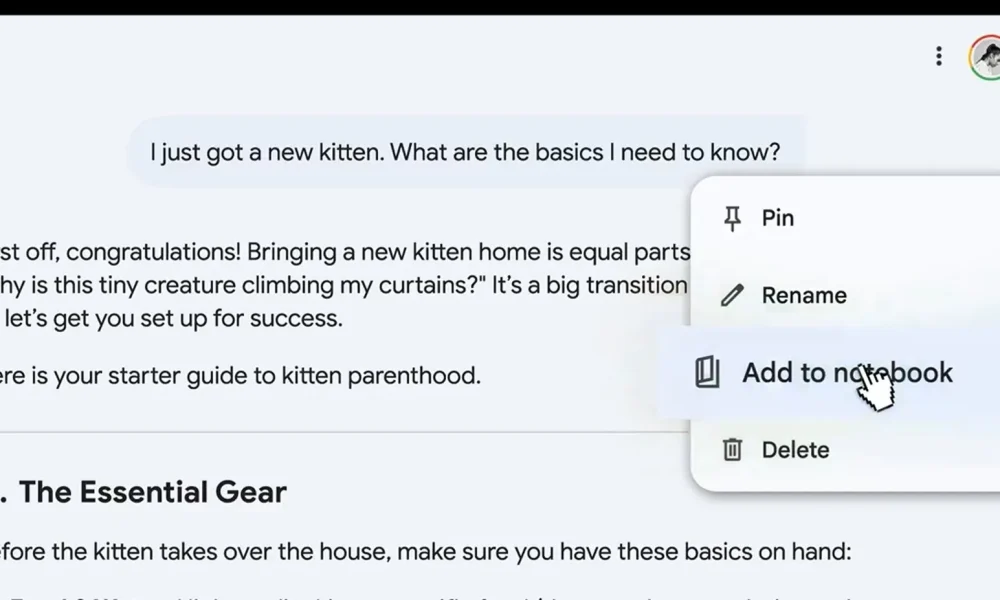Click the starter guide to kitten parenthood sentence
The image size is (1000, 600).
click(x=240, y=376)
